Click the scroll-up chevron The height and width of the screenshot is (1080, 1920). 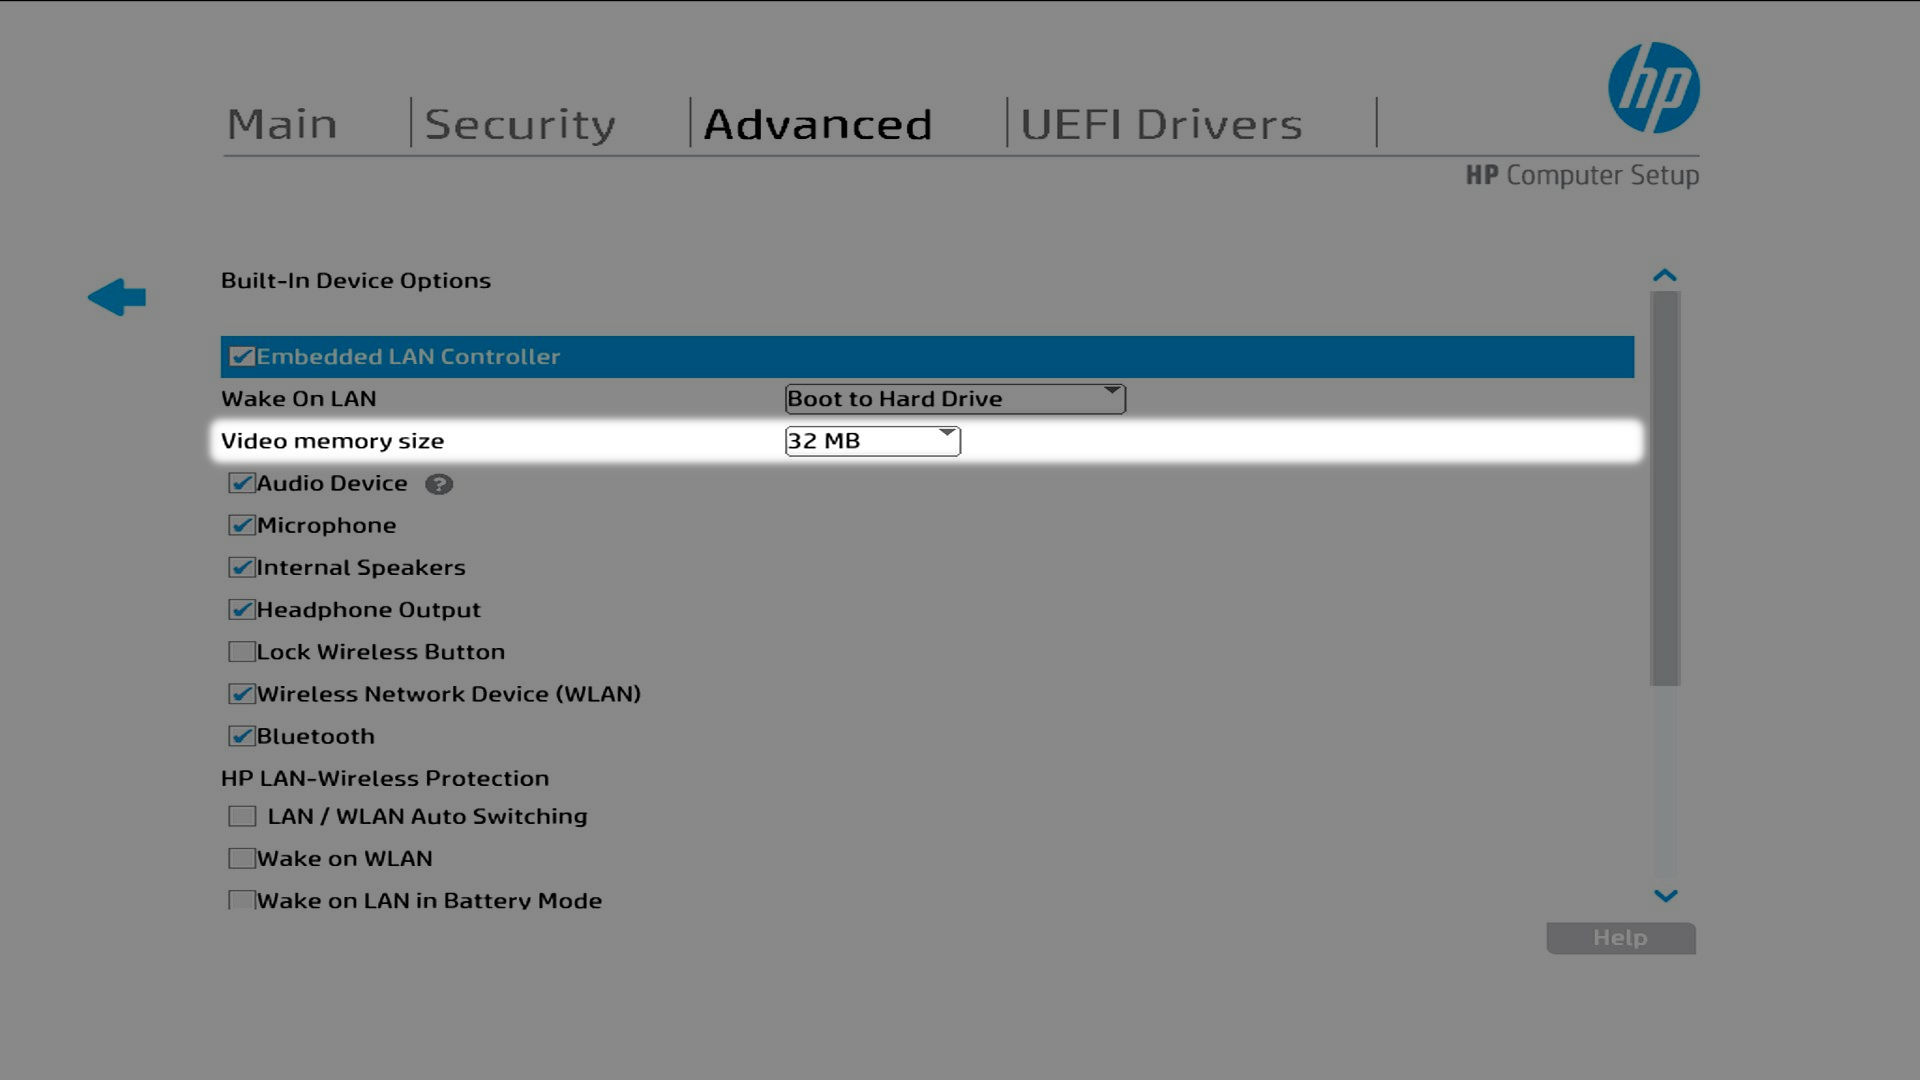1663,273
